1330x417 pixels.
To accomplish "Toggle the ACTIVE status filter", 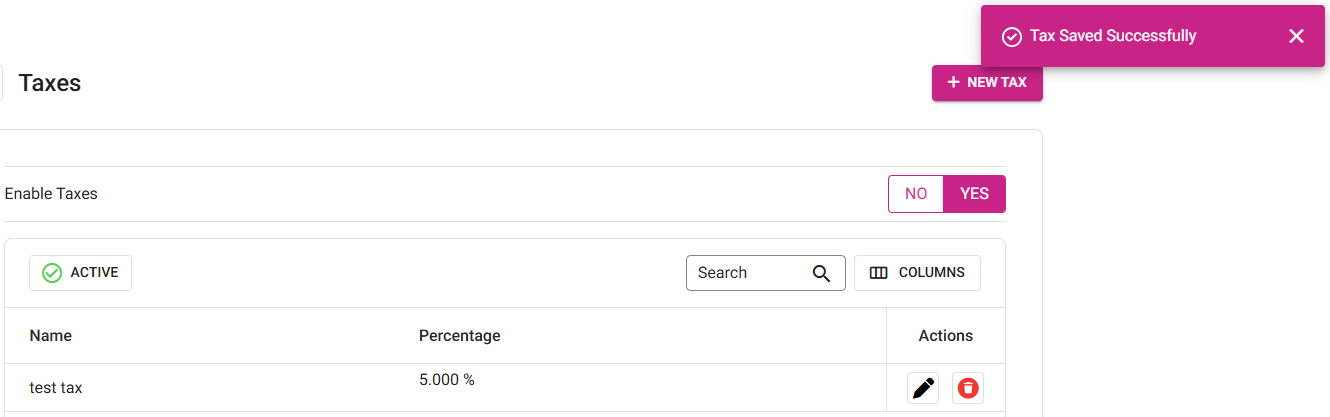I will coord(81,272).
